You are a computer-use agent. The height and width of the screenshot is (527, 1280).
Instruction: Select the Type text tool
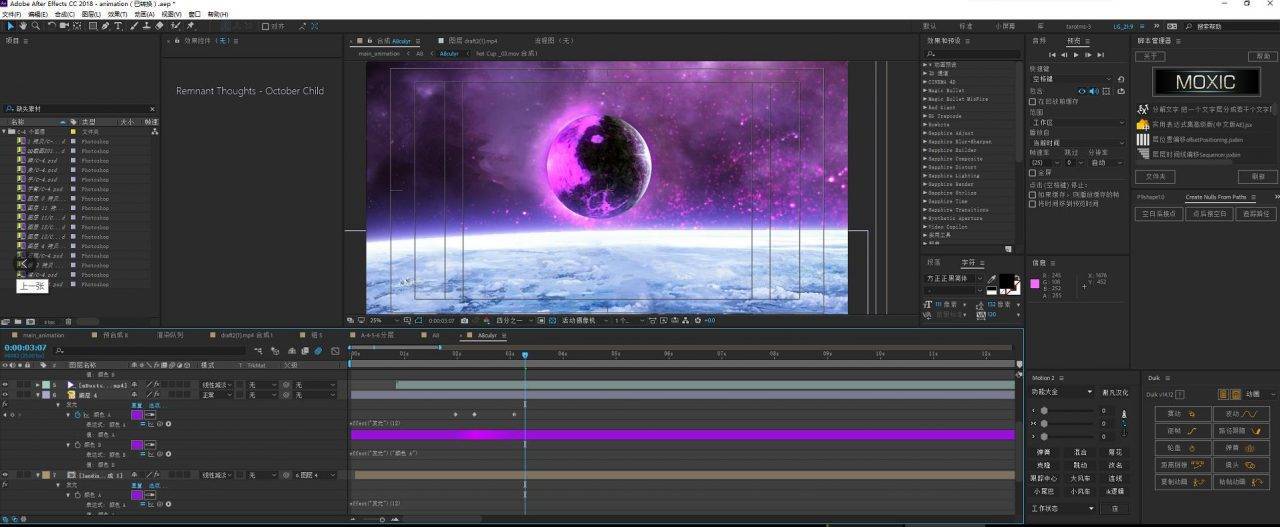pyautogui.click(x=117, y=26)
